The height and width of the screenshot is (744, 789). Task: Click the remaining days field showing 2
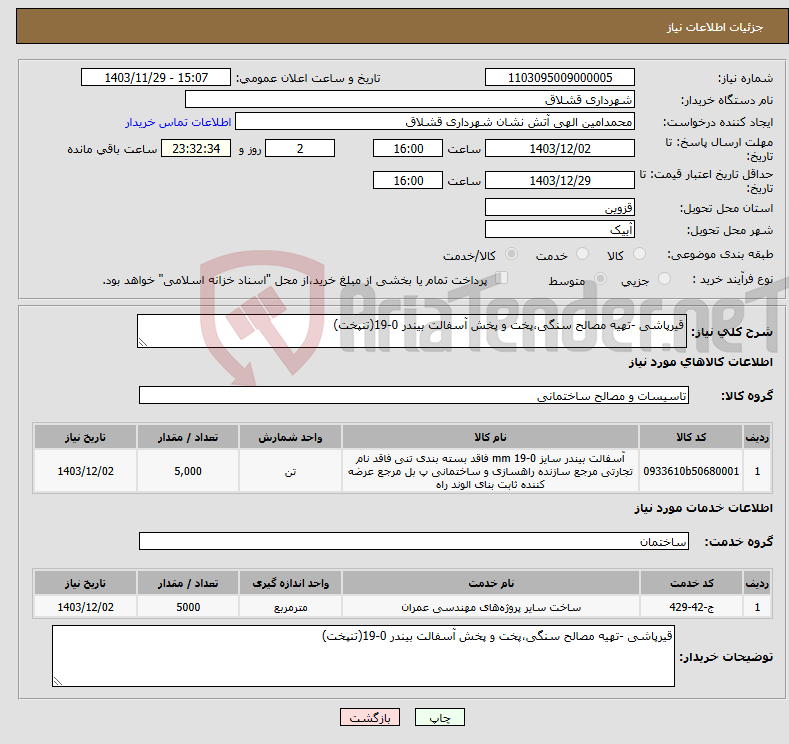click(x=300, y=148)
